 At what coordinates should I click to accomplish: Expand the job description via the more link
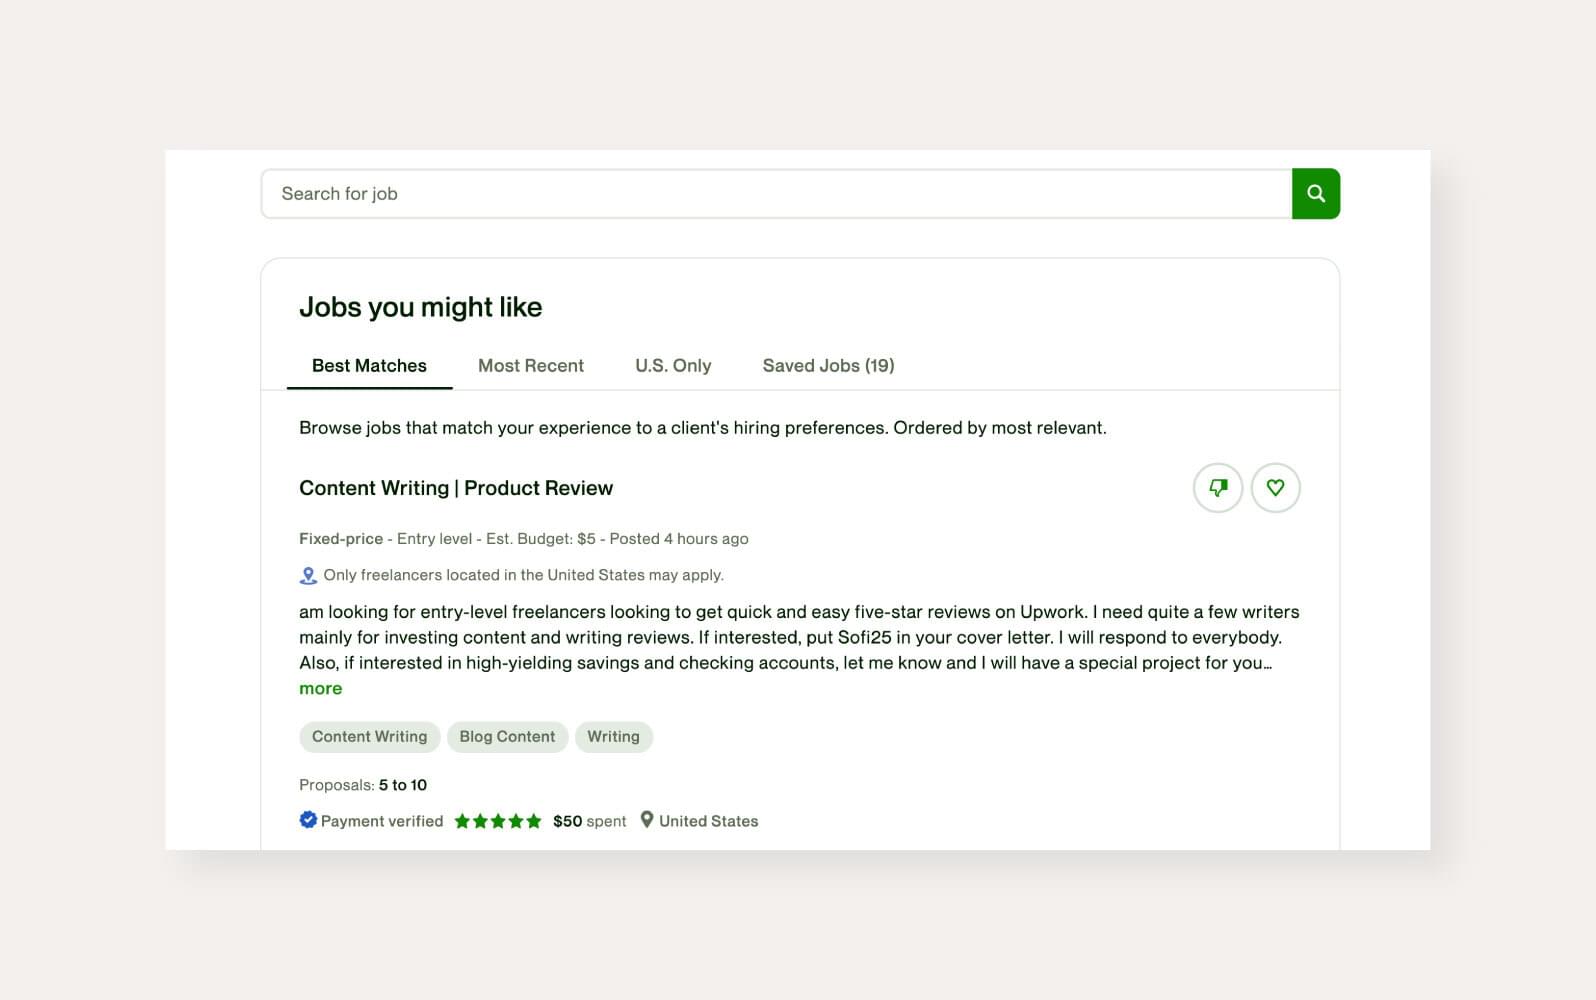pos(320,688)
